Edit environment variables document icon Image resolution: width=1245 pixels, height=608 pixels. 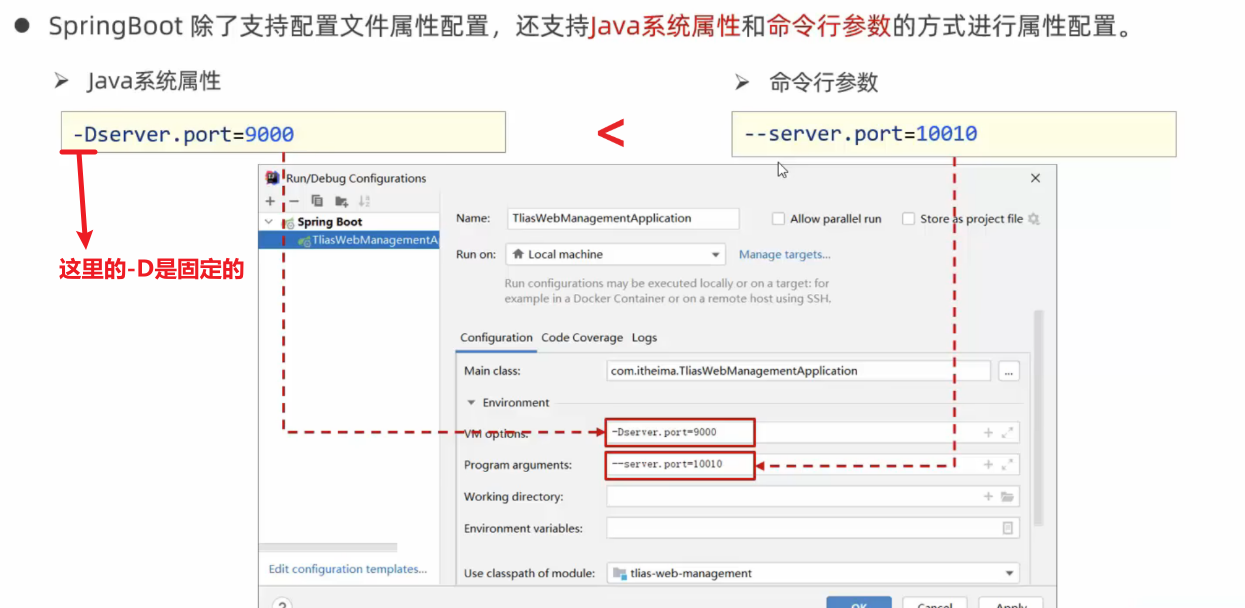coord(1008,528)
